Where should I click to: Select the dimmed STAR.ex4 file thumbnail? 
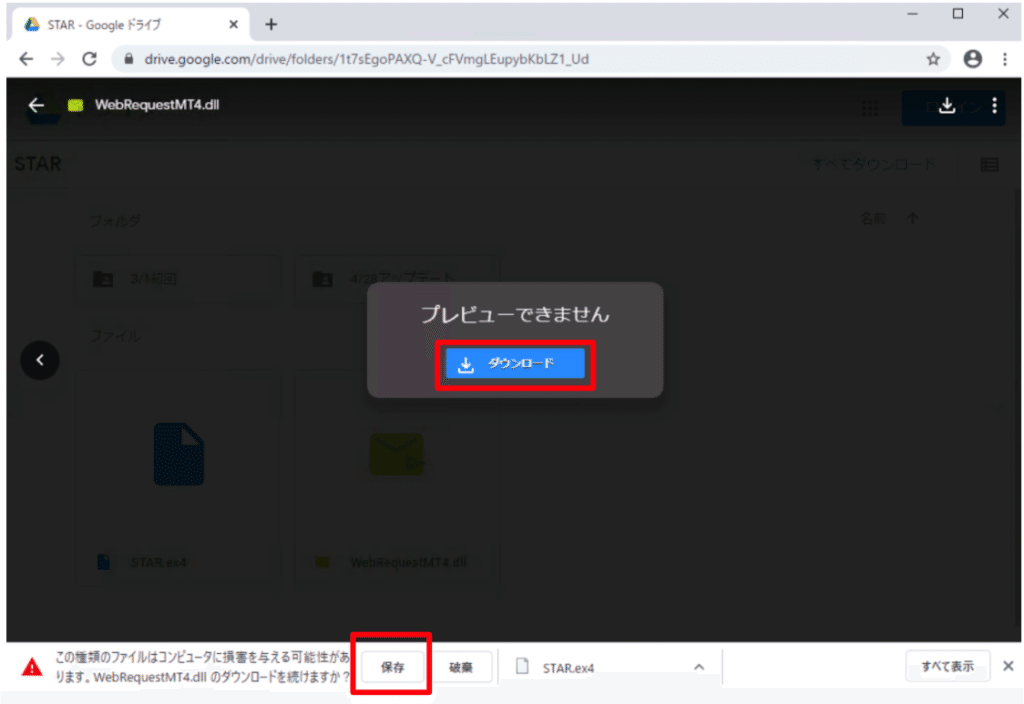(x=180, y=477)
